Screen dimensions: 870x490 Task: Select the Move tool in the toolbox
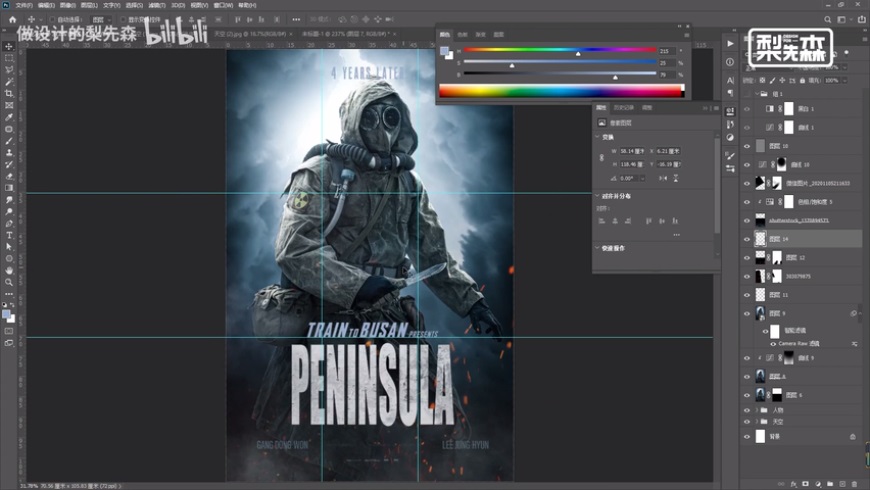coord(9,46)
